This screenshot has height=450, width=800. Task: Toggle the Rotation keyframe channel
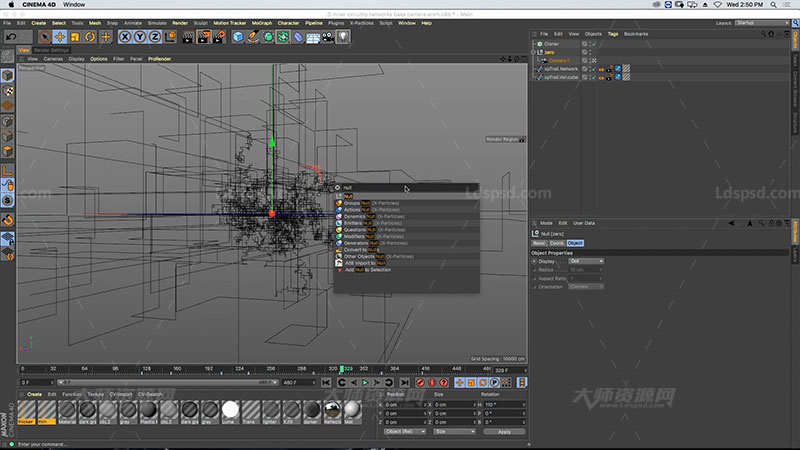[483, 383]
